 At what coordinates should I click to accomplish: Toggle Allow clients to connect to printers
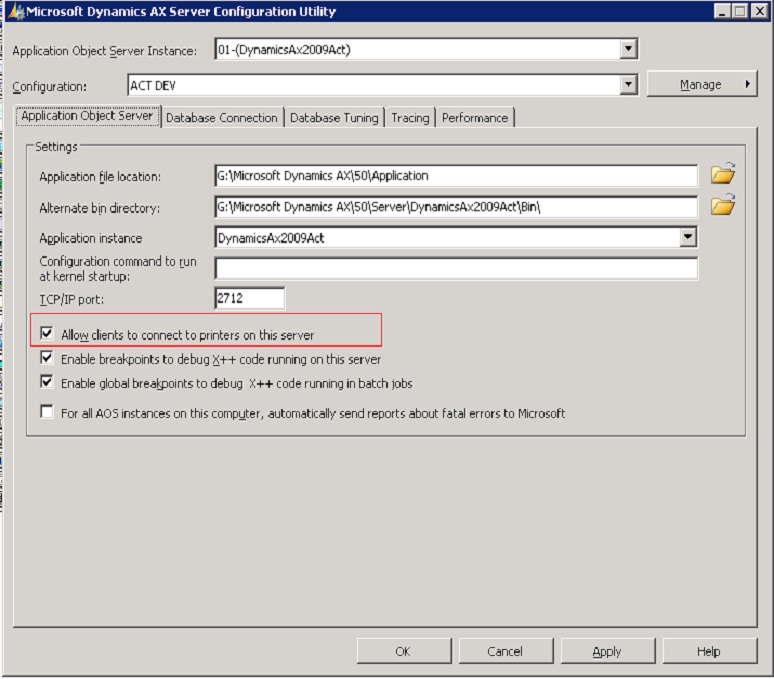pos(47,333)
